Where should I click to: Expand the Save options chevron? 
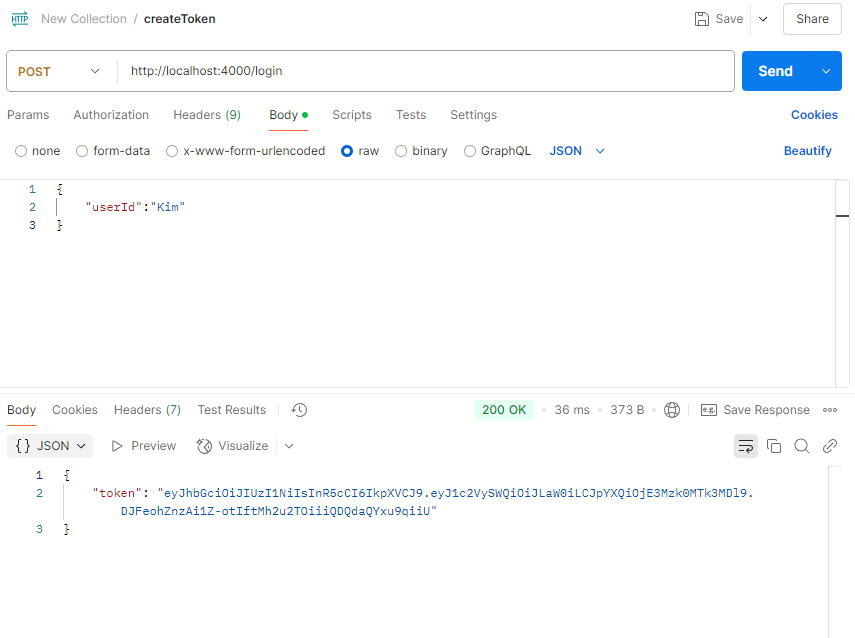[763, 19]
